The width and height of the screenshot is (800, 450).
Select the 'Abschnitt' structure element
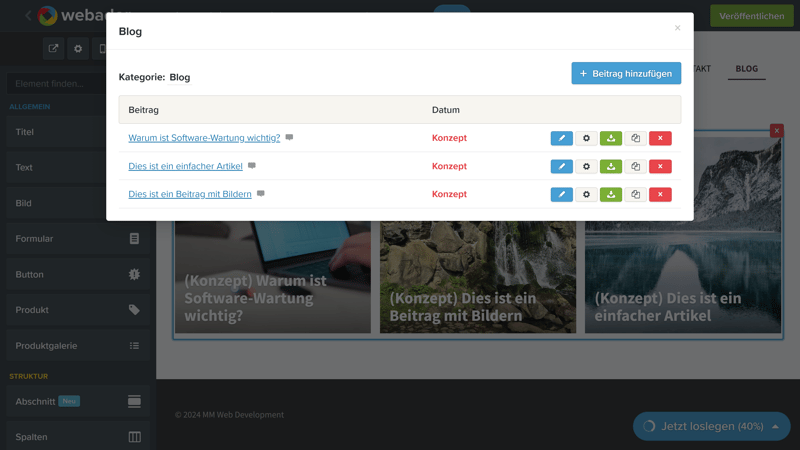78,402
